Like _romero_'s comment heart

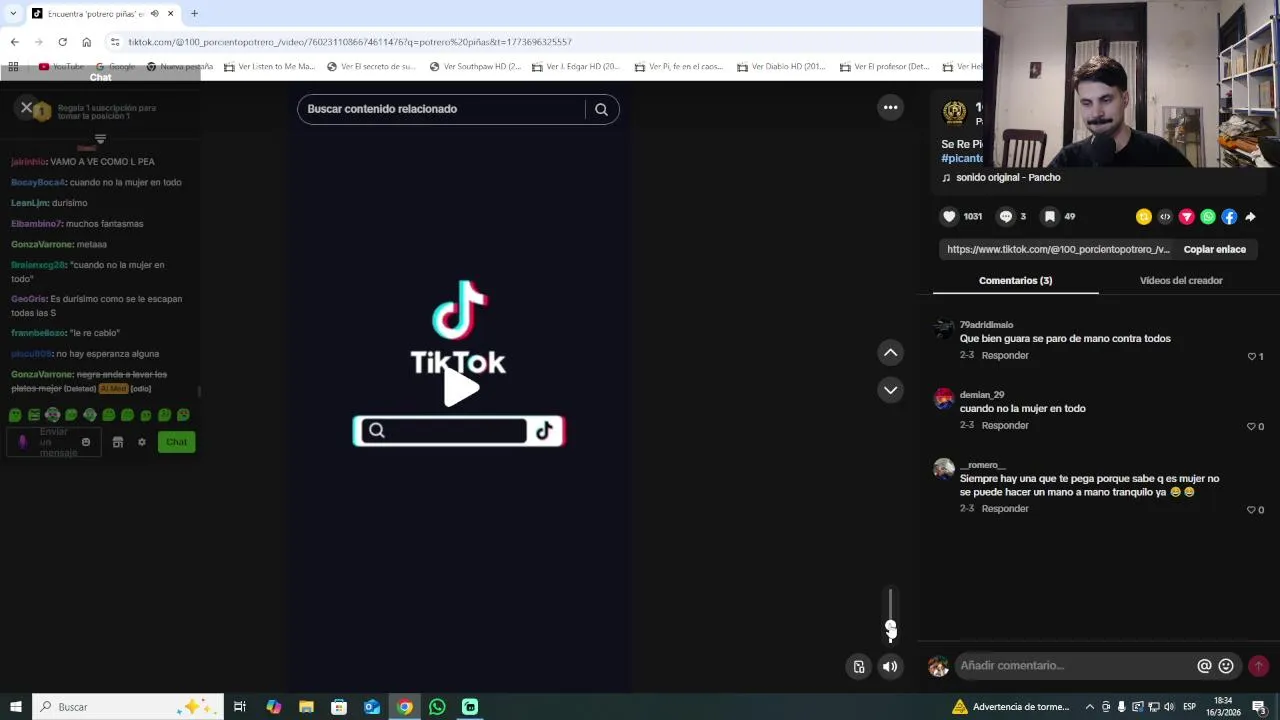click(x=1251, y=510)
